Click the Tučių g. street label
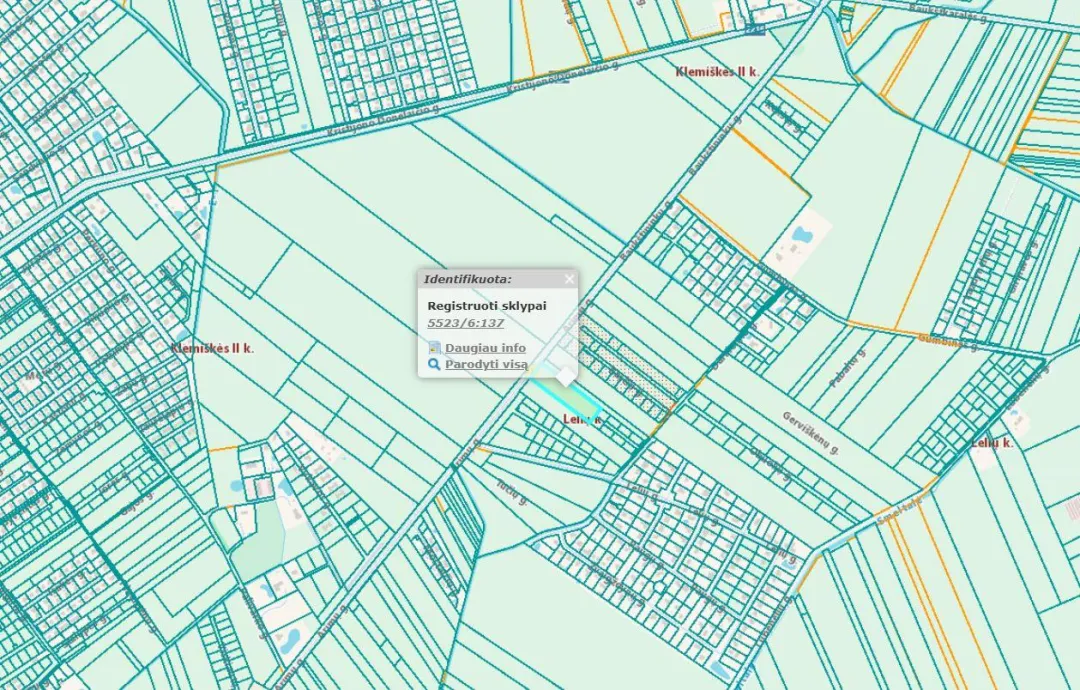The height and width of the screenshot is (690, 1080). point(511,492)
